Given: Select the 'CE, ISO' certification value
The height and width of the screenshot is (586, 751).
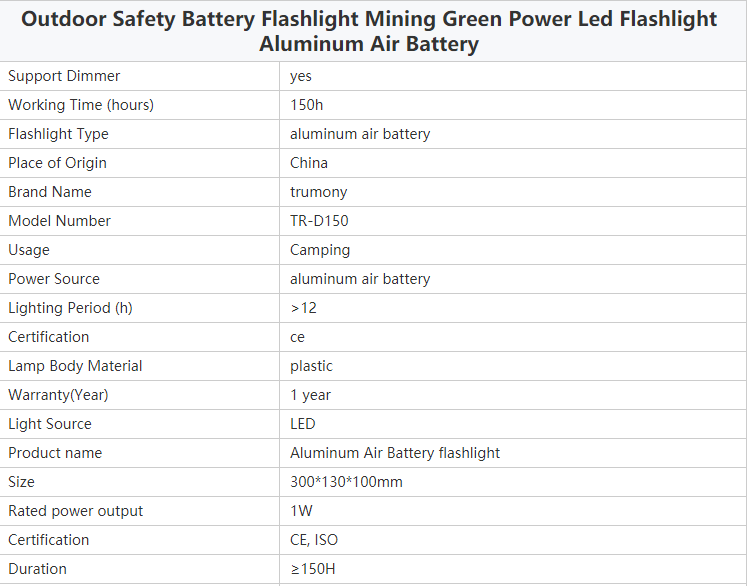Looking at the screenshot, I should (314, 540).
